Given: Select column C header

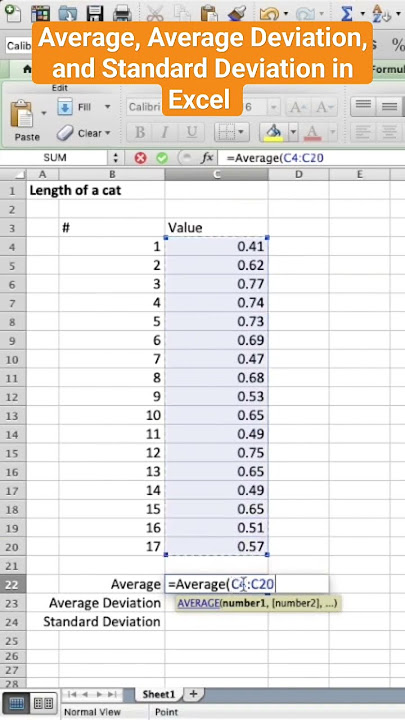Looking at the screenshot, I should tap(217, 174).
